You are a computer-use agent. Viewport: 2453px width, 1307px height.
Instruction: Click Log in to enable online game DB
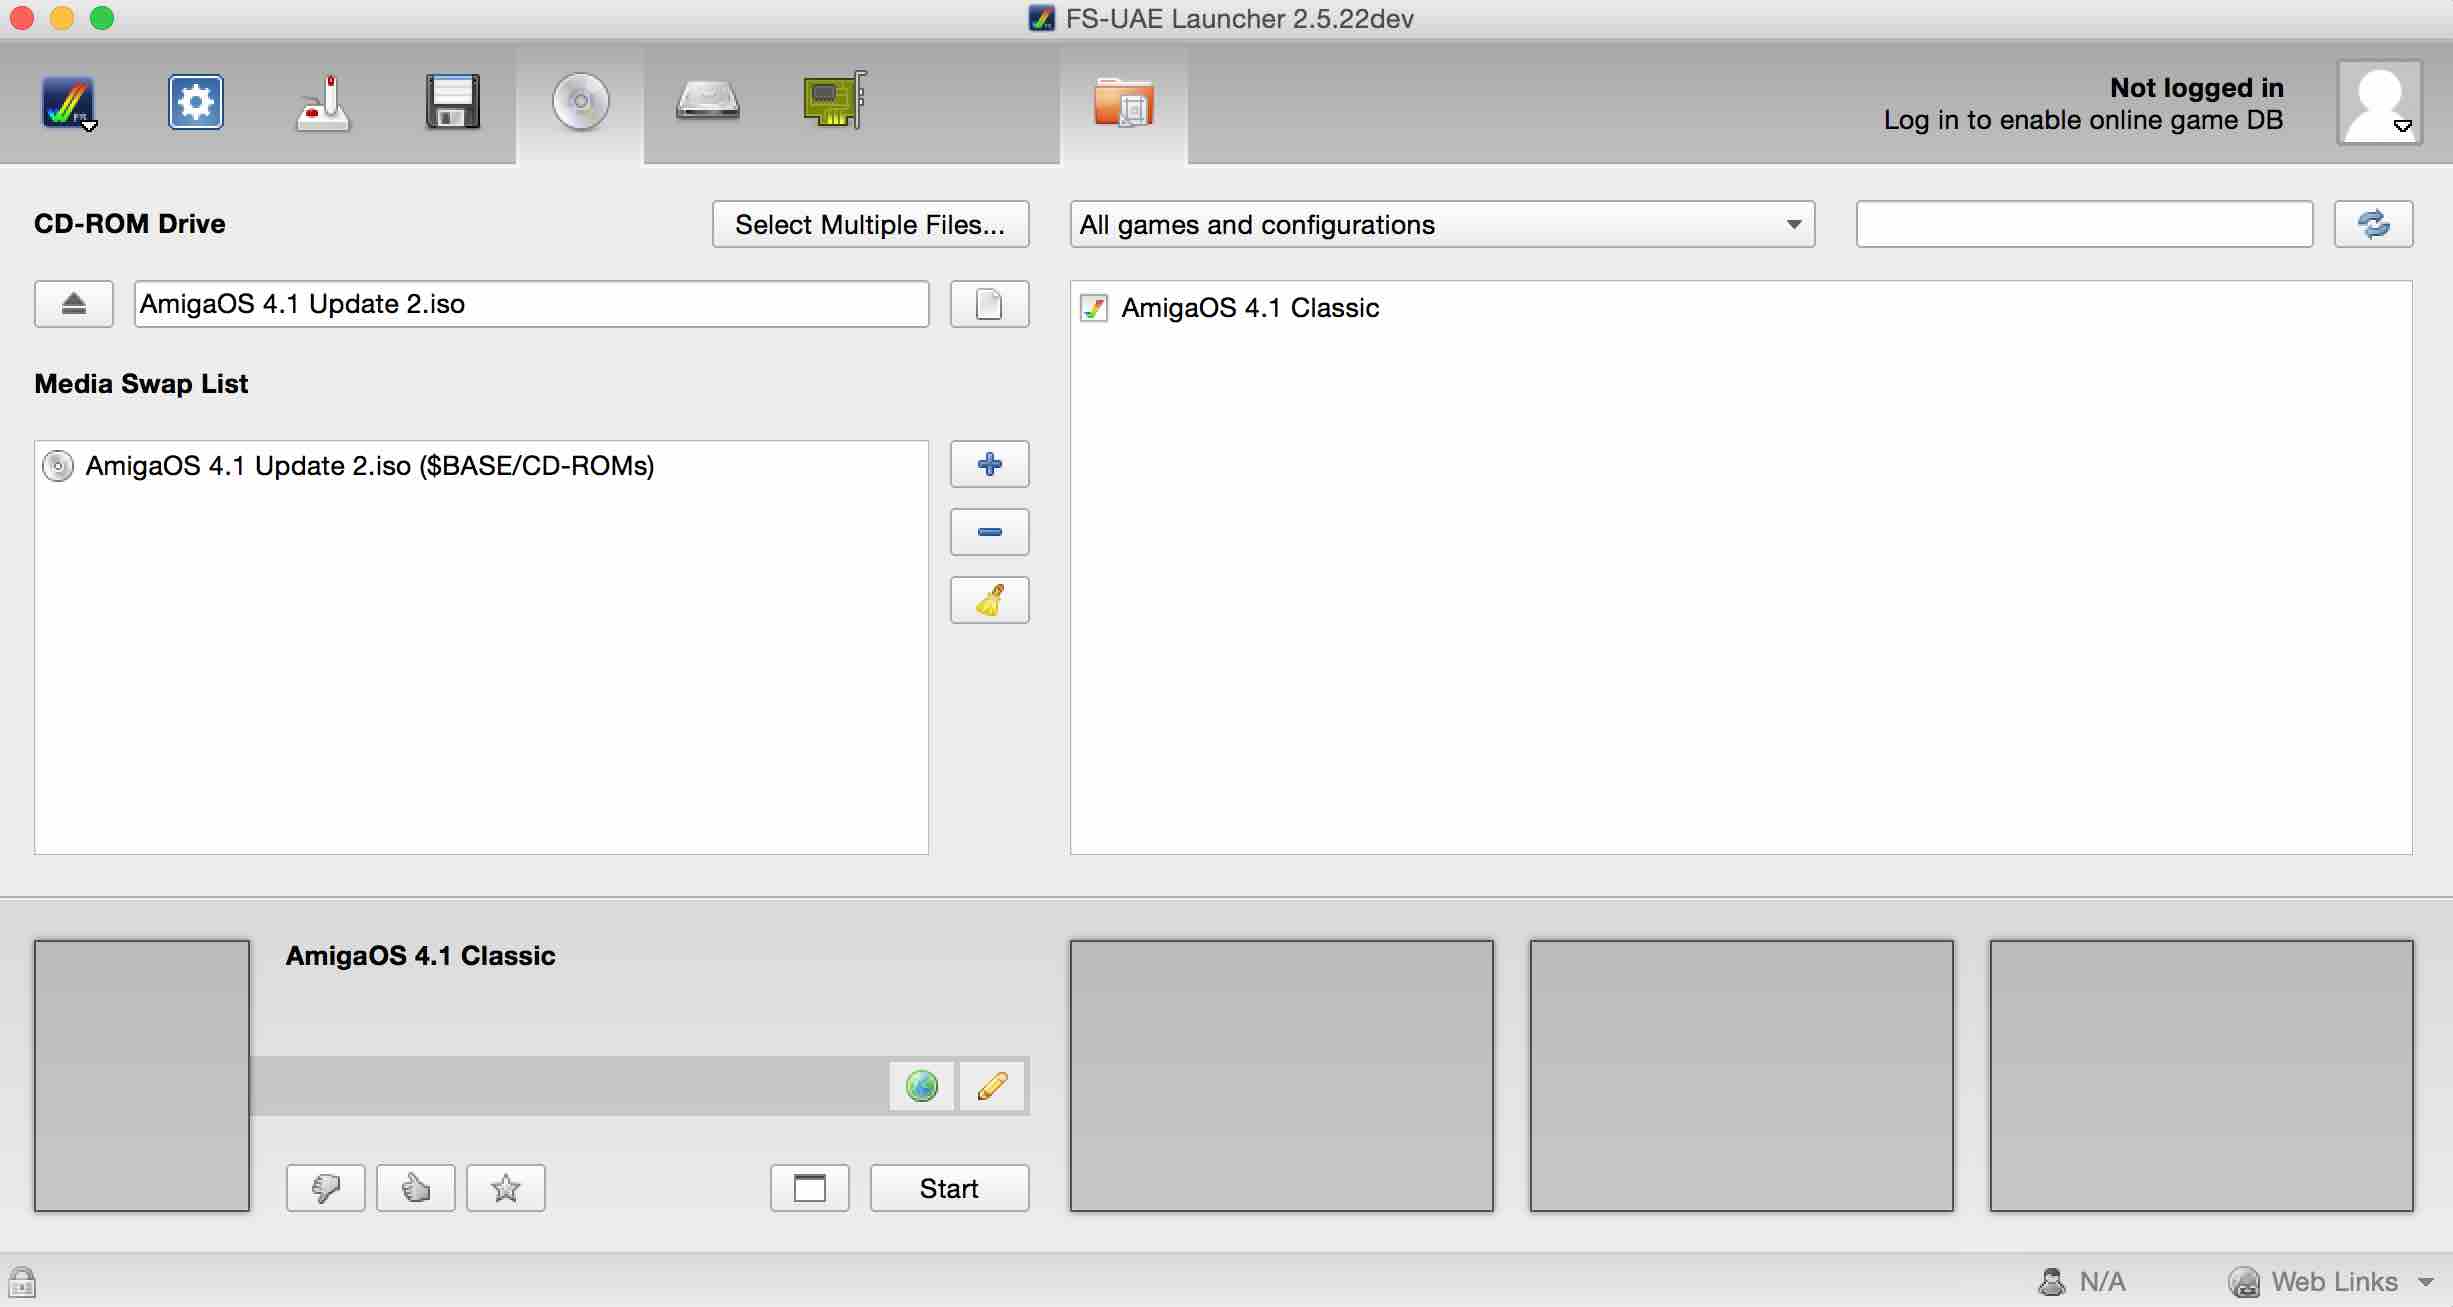pyautogui.click(x=2083, y=120)
